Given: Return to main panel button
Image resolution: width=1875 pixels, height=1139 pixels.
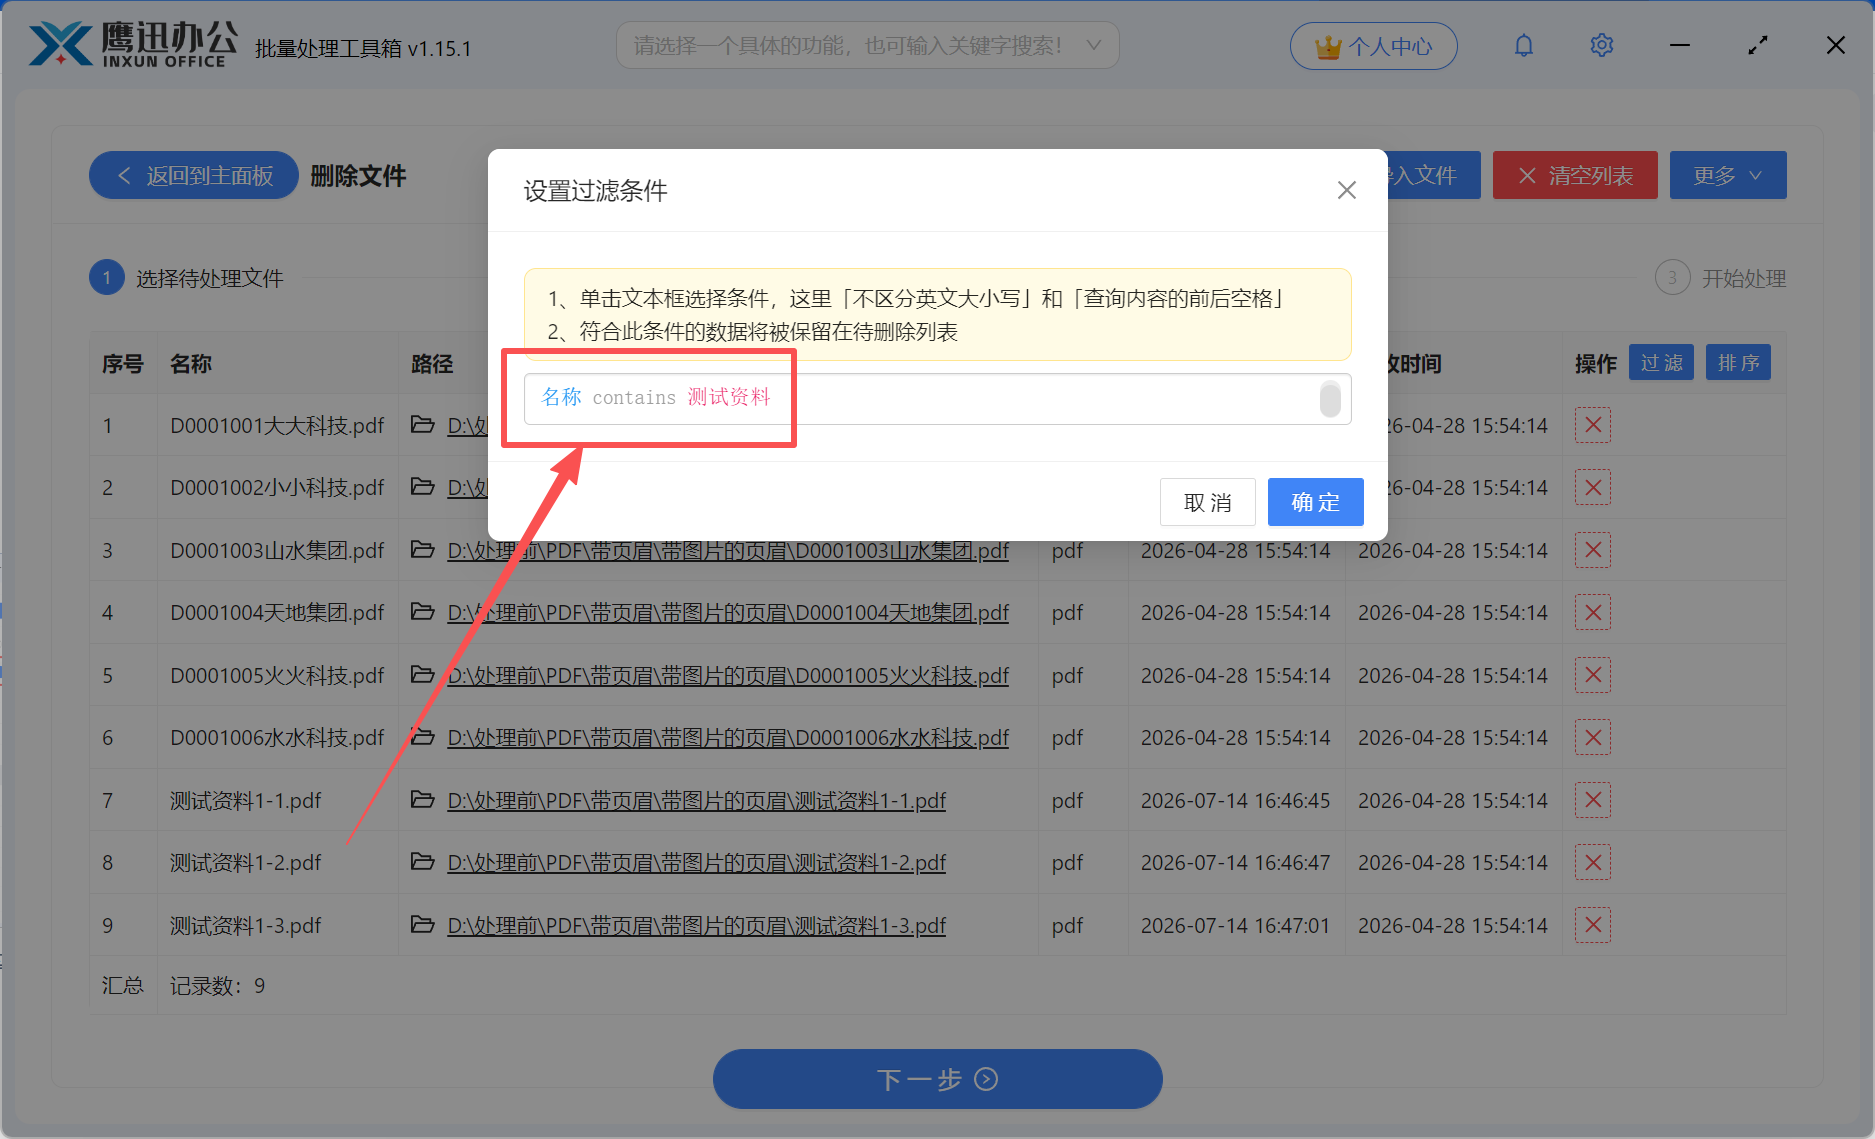Looking at the screenshot, I should coord(194,176).
